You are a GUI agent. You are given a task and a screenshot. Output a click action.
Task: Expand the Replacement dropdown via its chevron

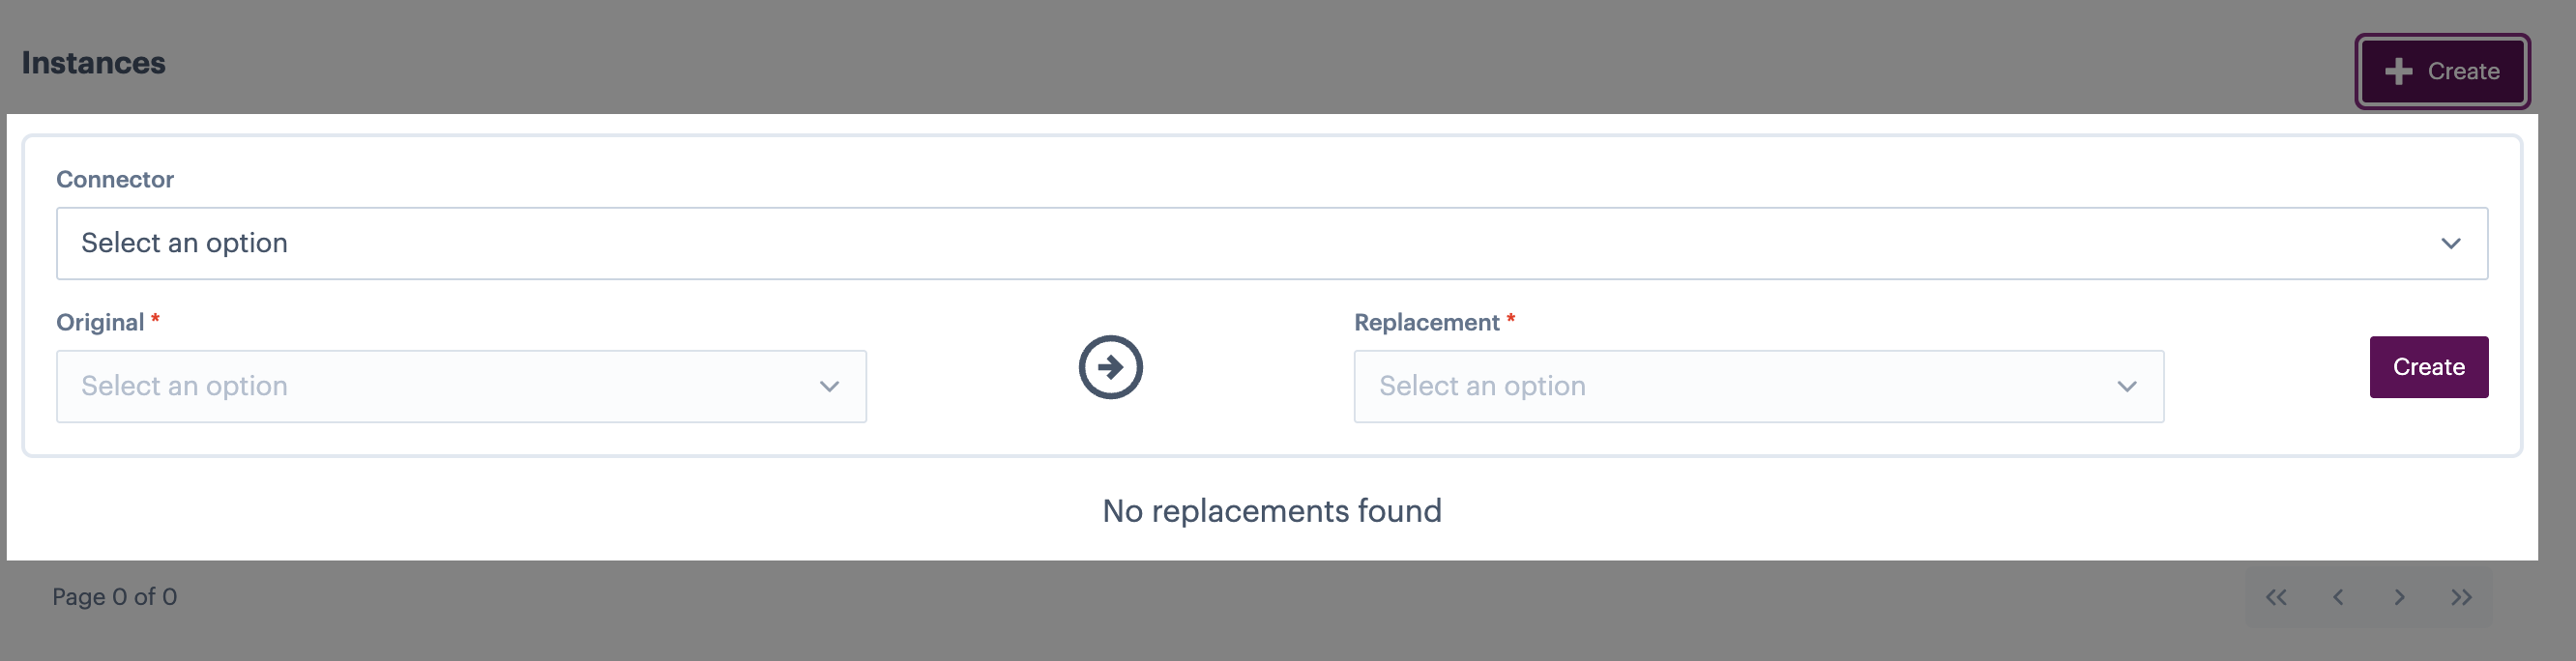click(x=2126, y=387)
